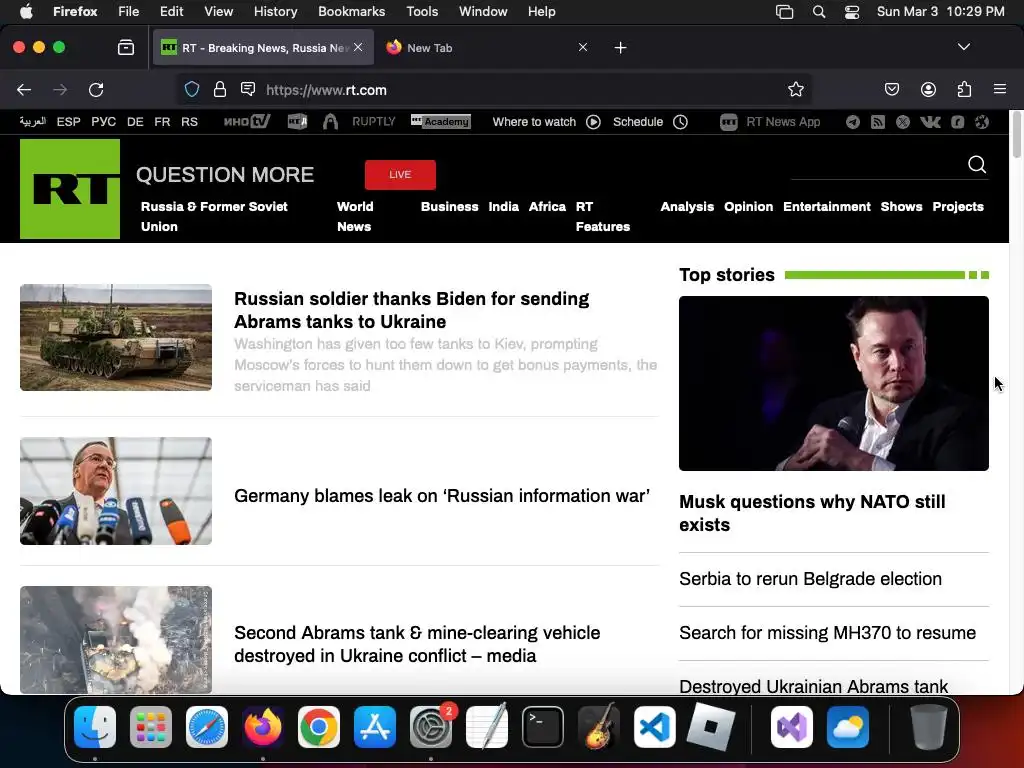
Task: Open the Shows section
Action: [x=901, y=206]
